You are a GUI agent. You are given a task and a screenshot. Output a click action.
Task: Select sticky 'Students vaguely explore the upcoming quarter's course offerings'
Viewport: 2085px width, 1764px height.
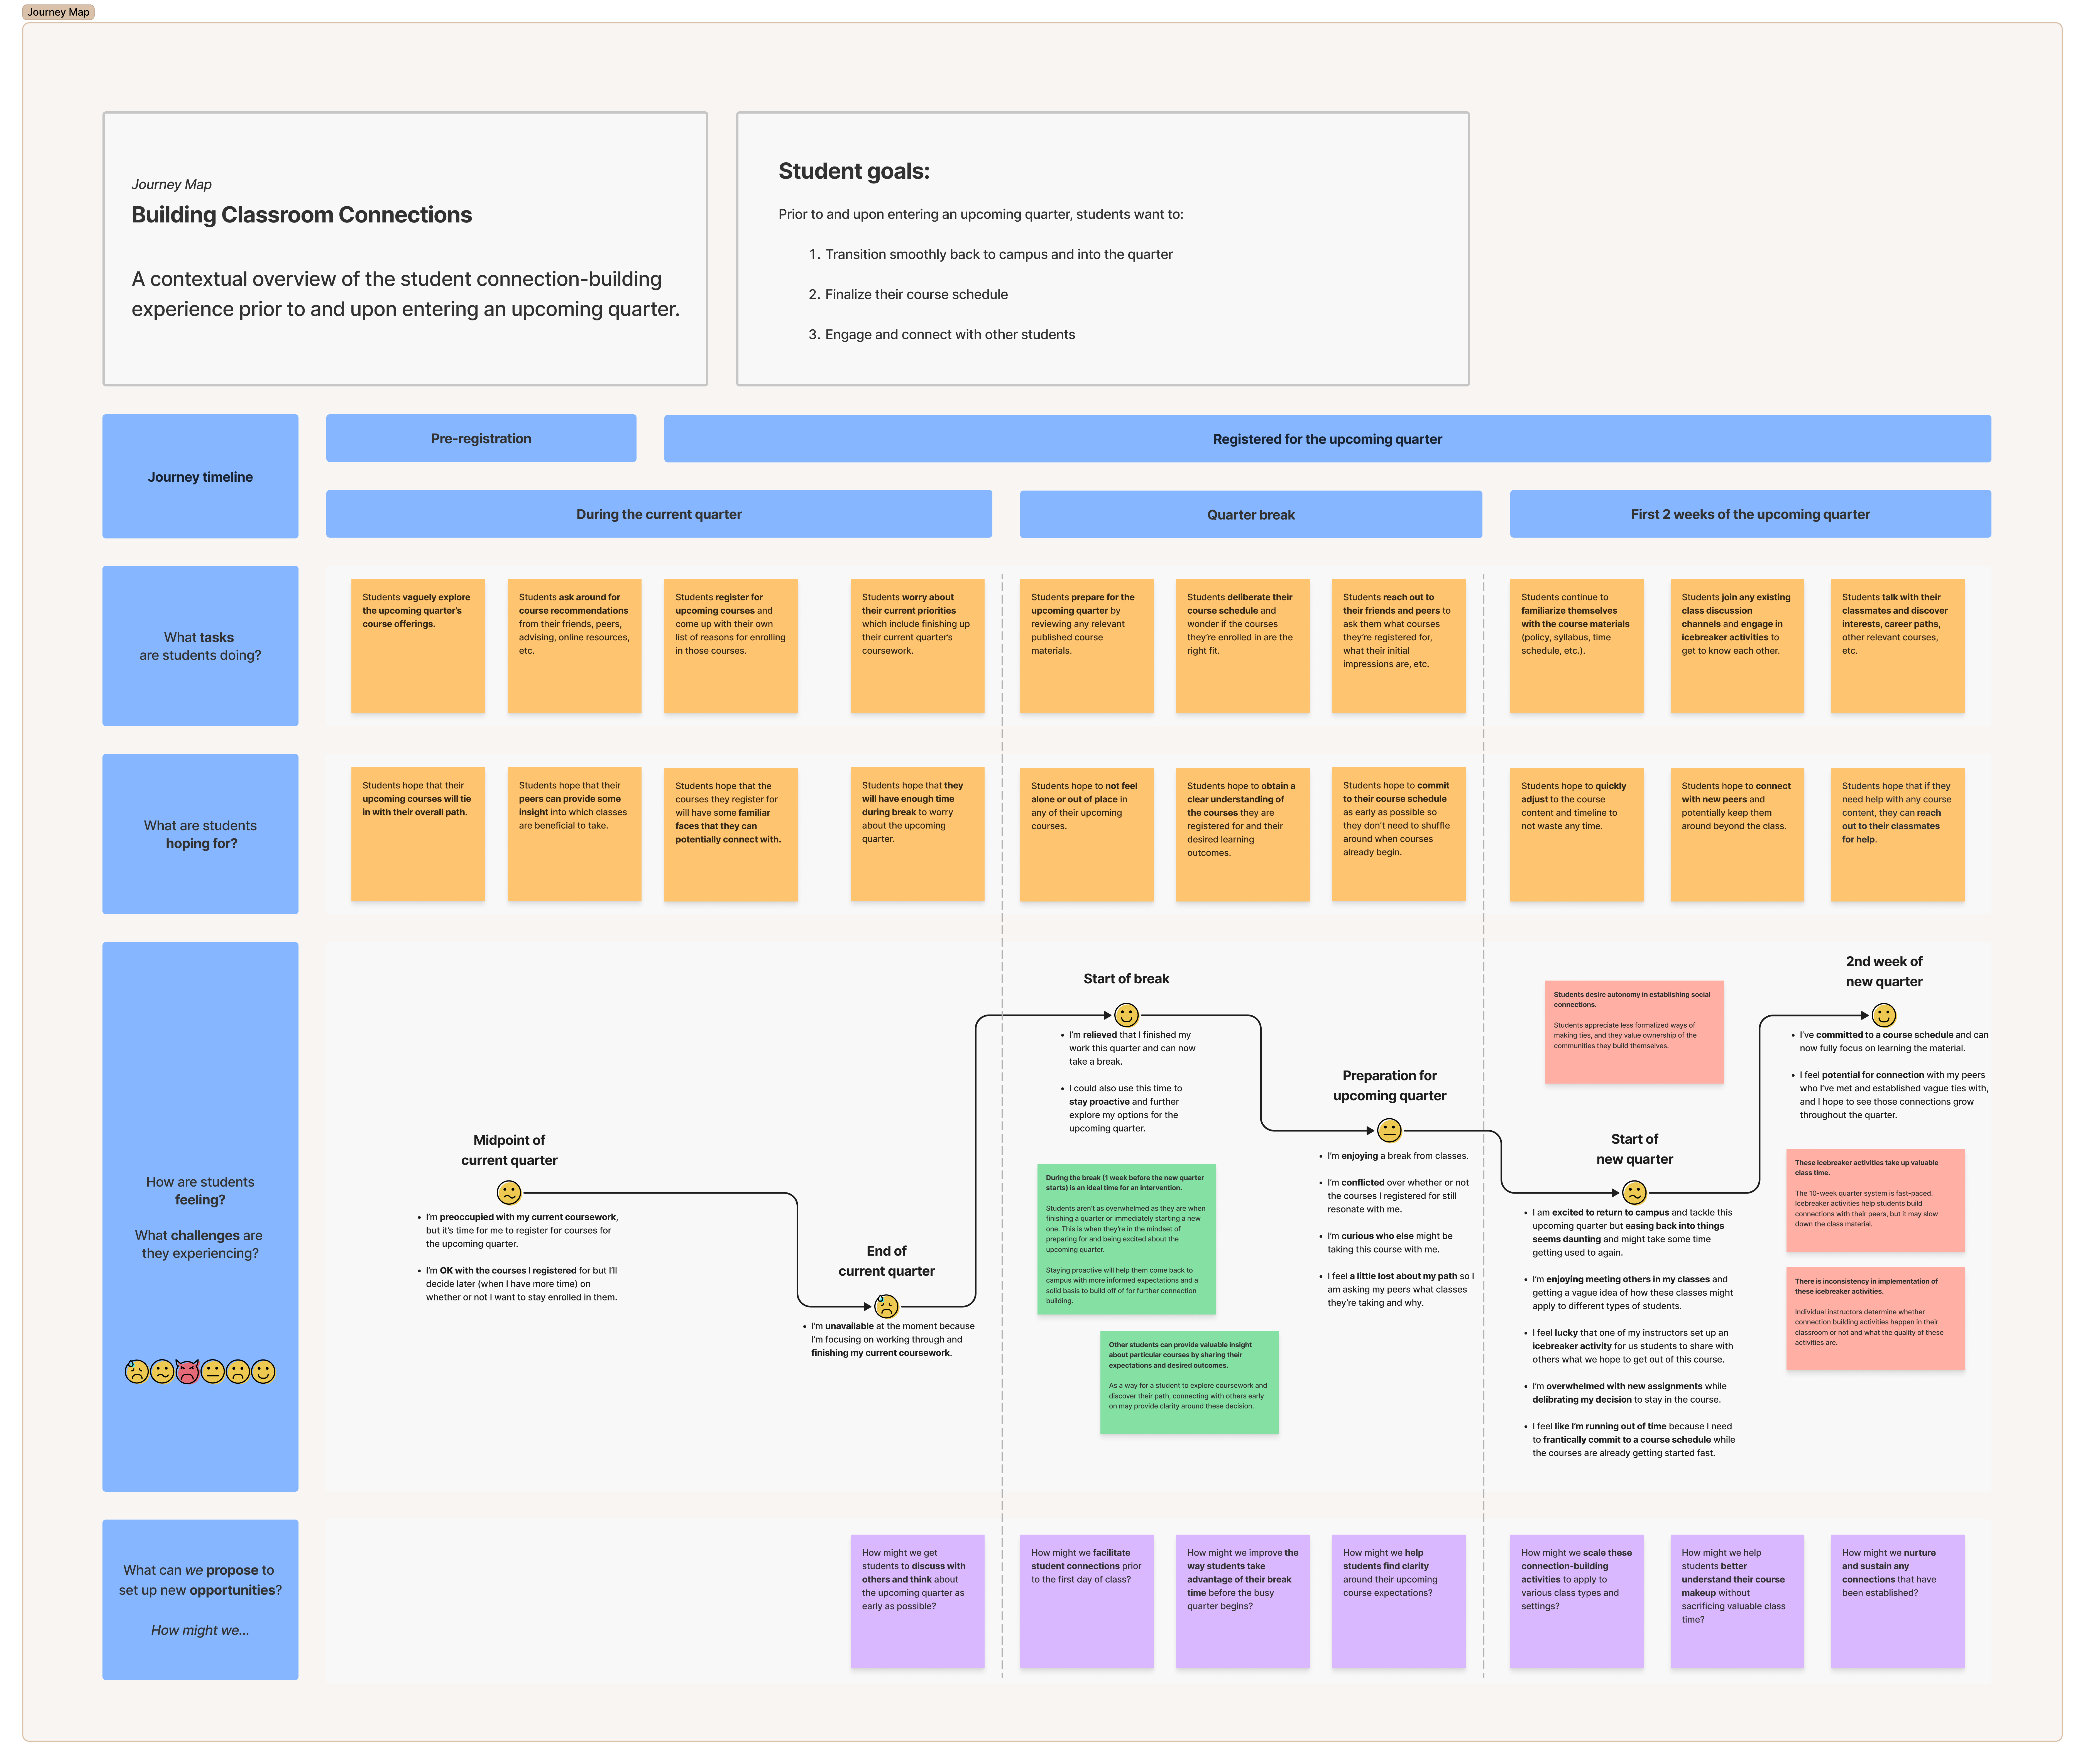tap(418, 646)
